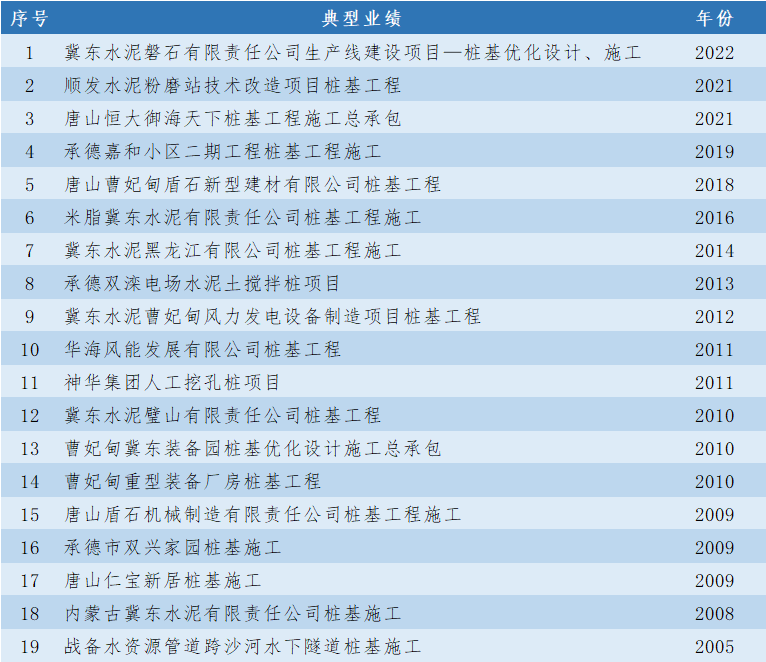
Task: Click year 2011 in 华海风能 row
Action: pos(714,350)
